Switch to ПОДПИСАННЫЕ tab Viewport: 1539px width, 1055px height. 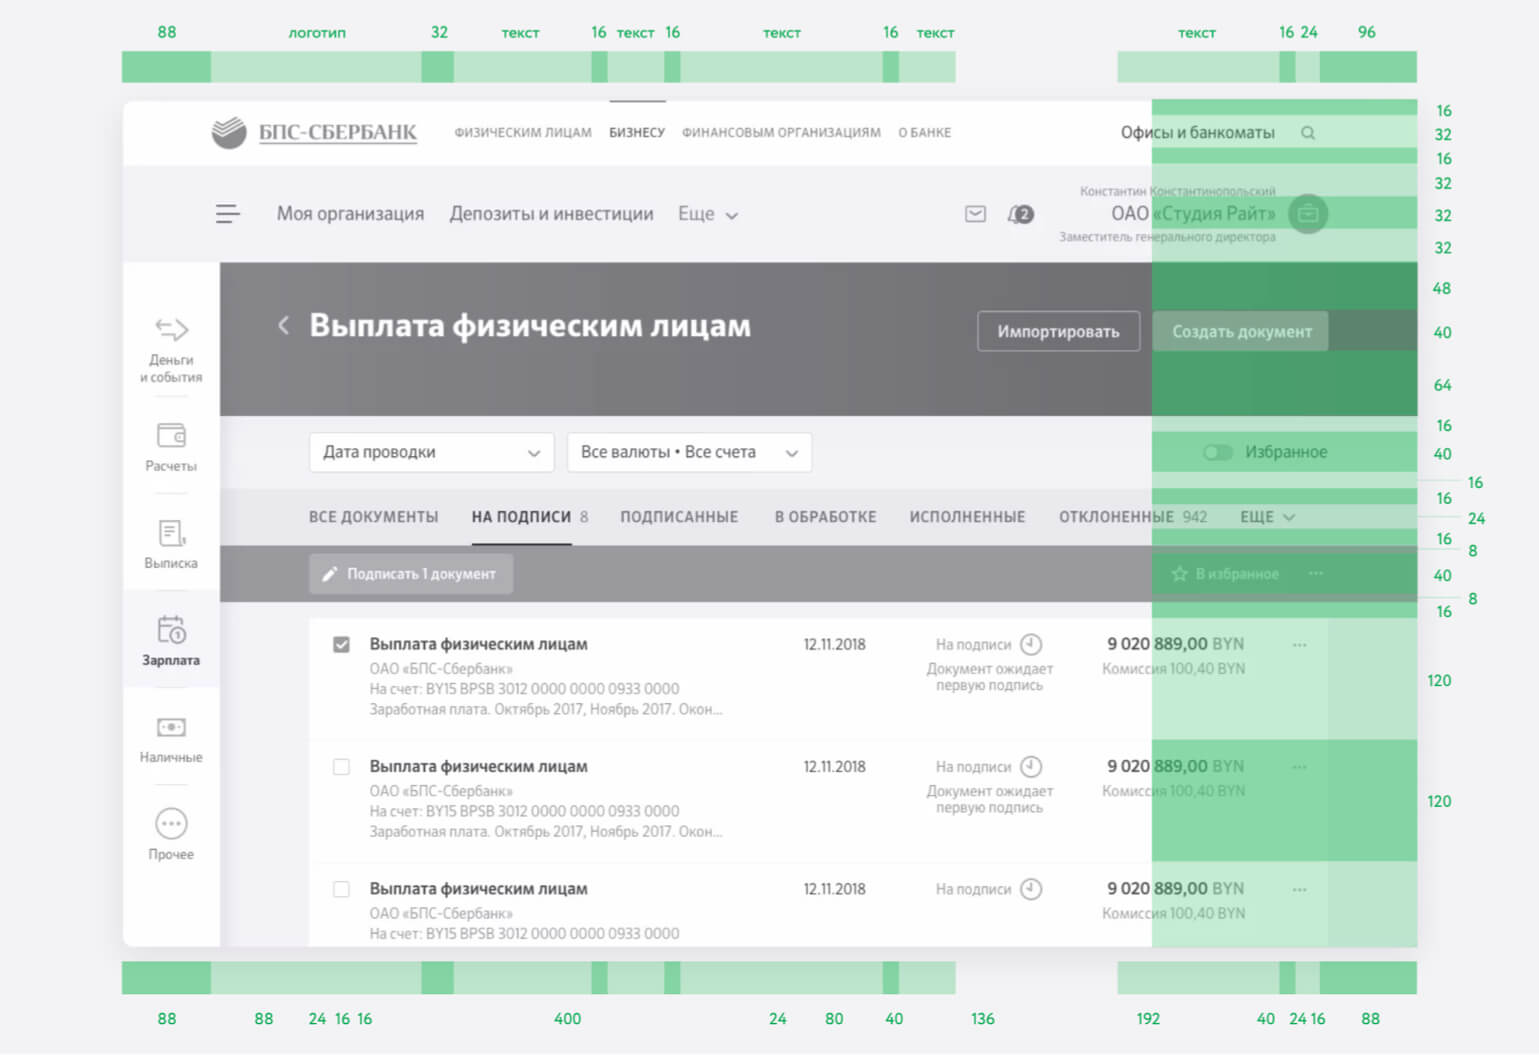pos(679,517)
